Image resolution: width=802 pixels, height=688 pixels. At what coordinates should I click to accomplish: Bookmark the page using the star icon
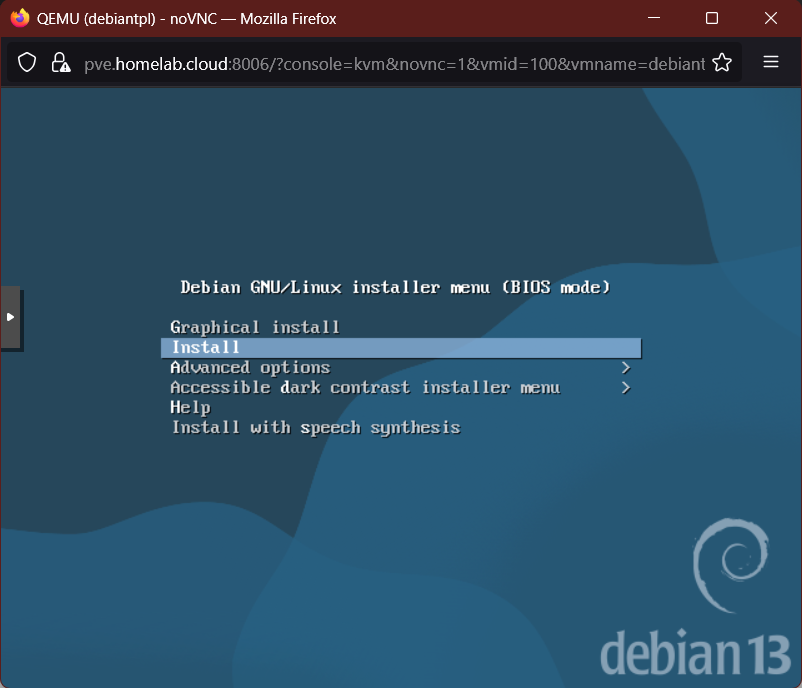pyautogui.click(x=722, y=62)
